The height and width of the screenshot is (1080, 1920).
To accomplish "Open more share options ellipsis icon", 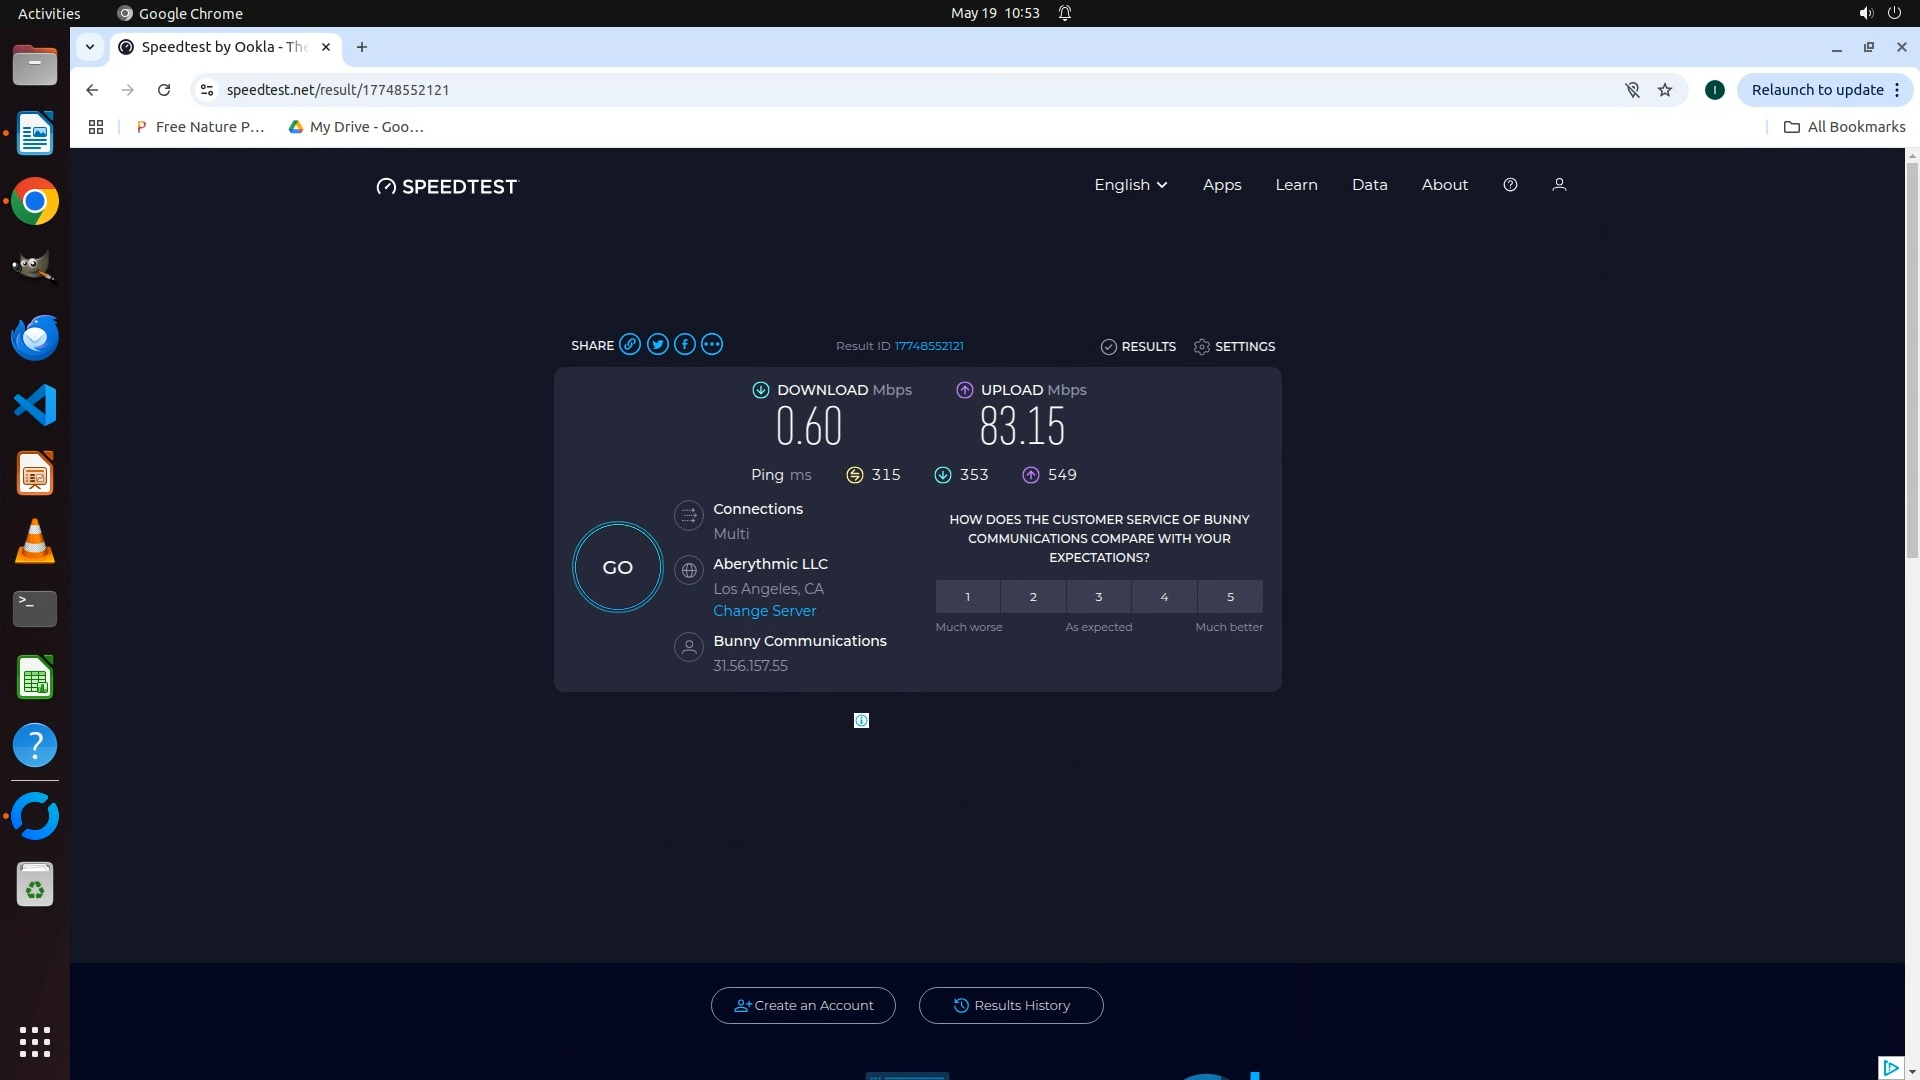I will pos(712,345).
